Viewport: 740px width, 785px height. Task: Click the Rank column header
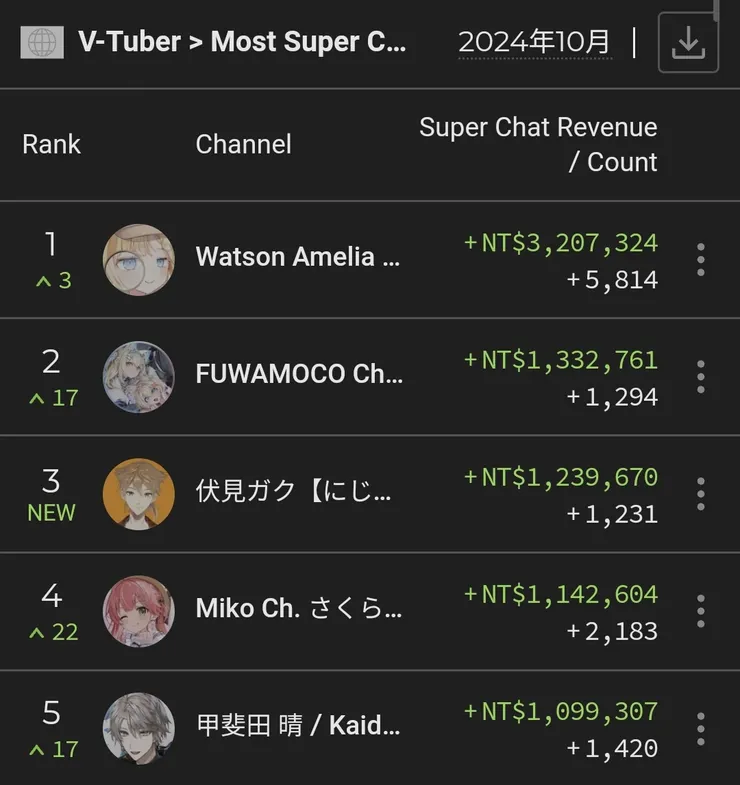pyautogui.click(x=52, y=144)
